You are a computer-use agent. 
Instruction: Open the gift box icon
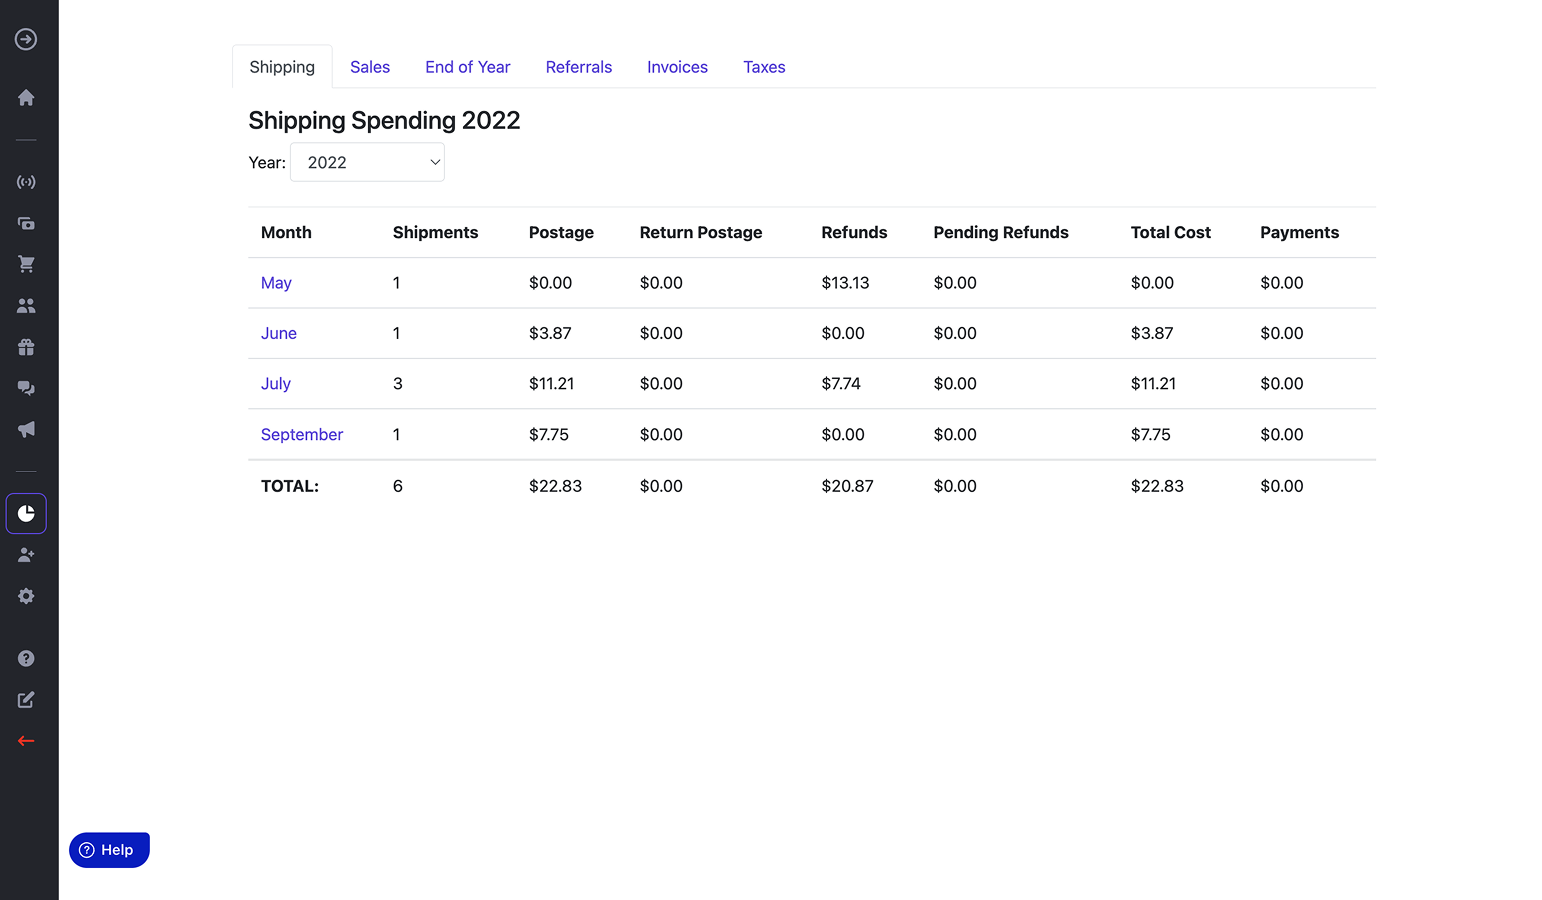pos(26,347)
